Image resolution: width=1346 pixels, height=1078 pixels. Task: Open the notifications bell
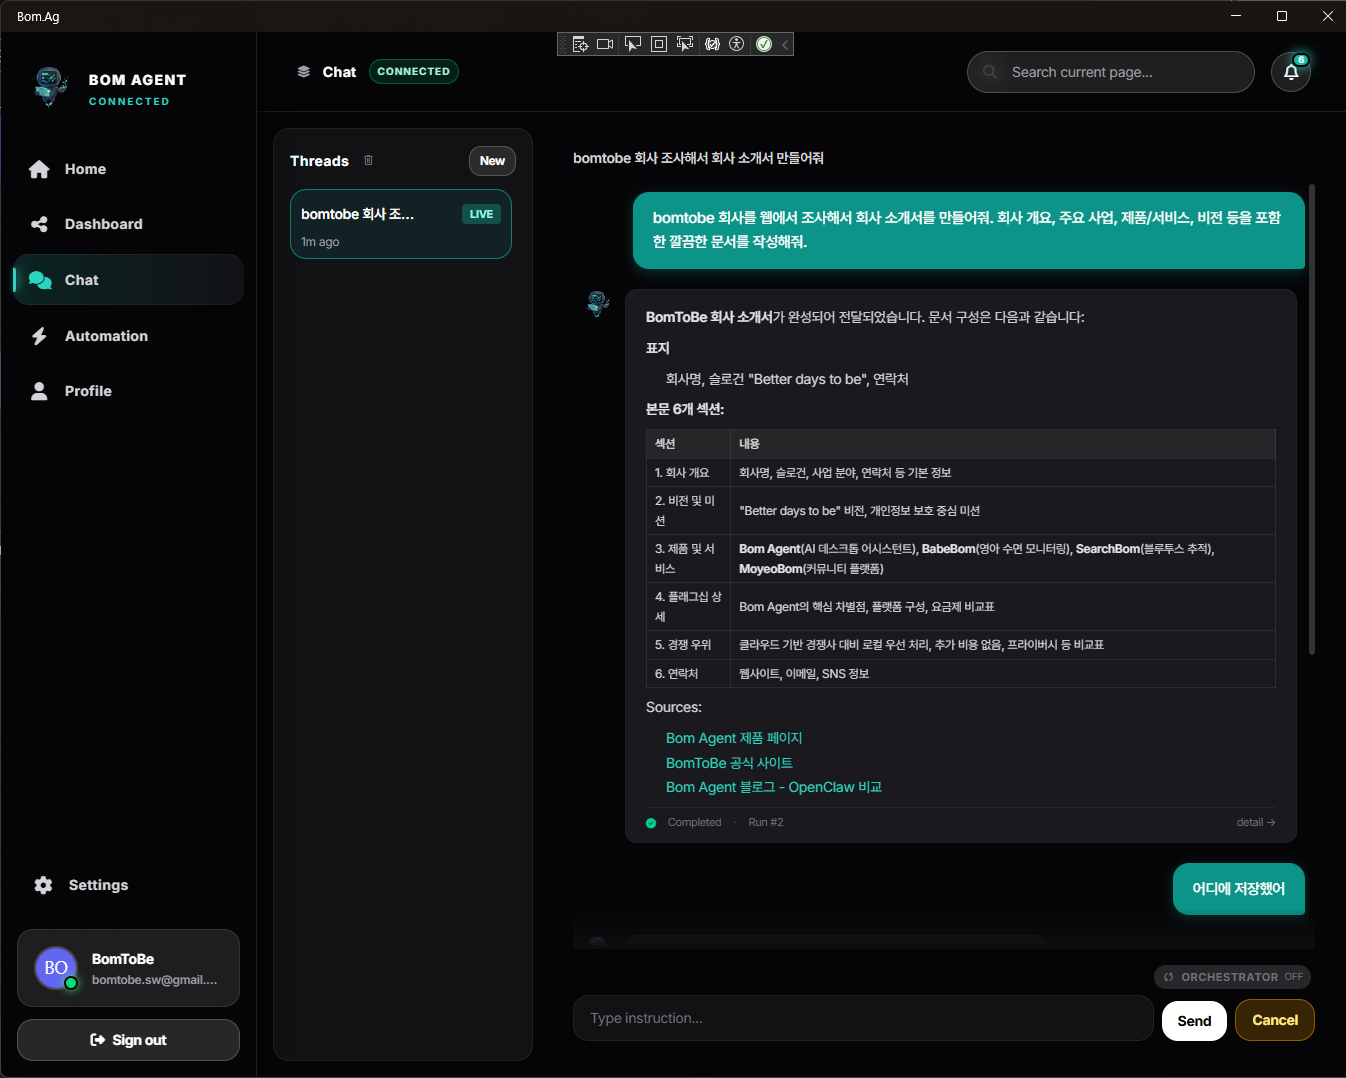1291,71
